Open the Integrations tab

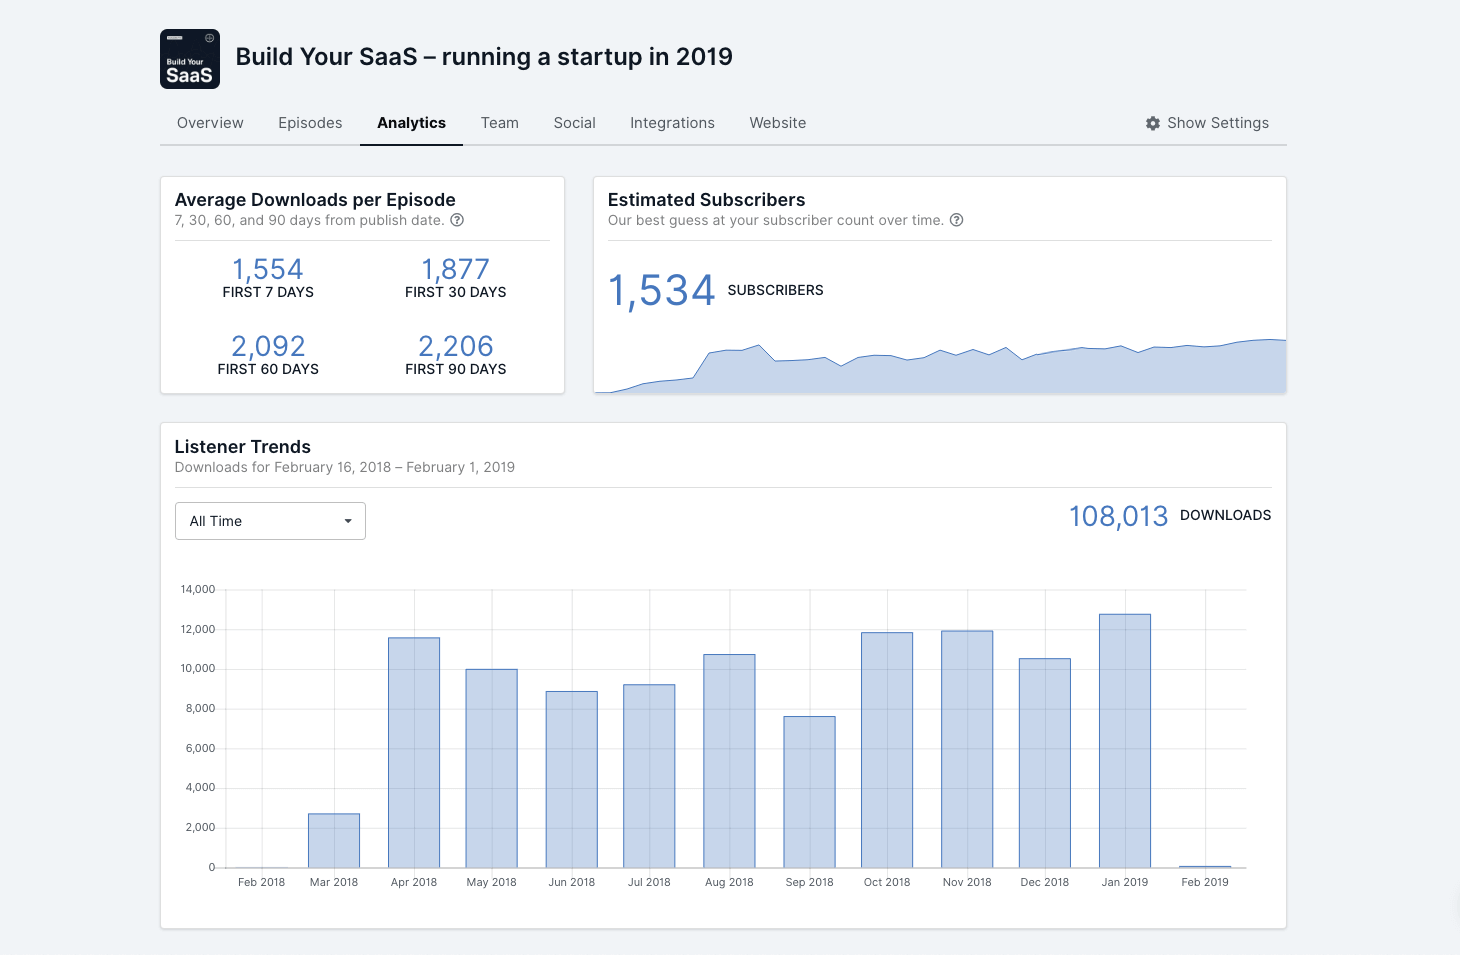(x=672, y=123)
